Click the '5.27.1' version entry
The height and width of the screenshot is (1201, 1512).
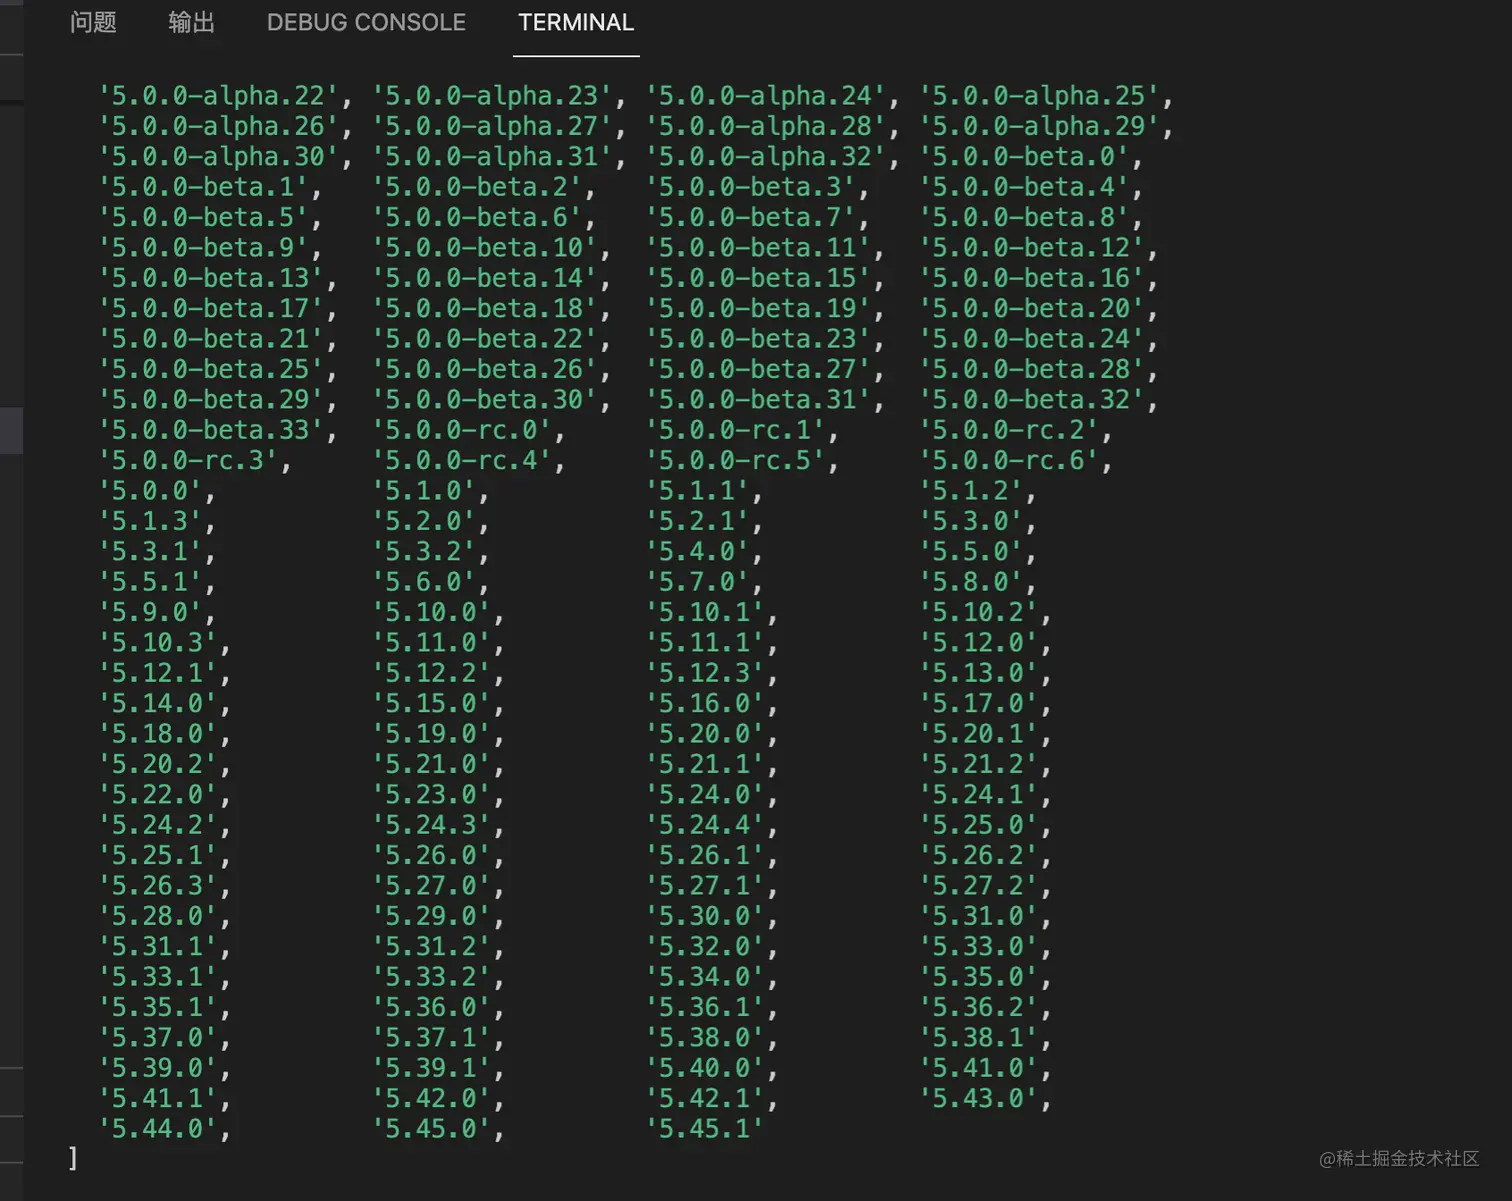(706, 886)
